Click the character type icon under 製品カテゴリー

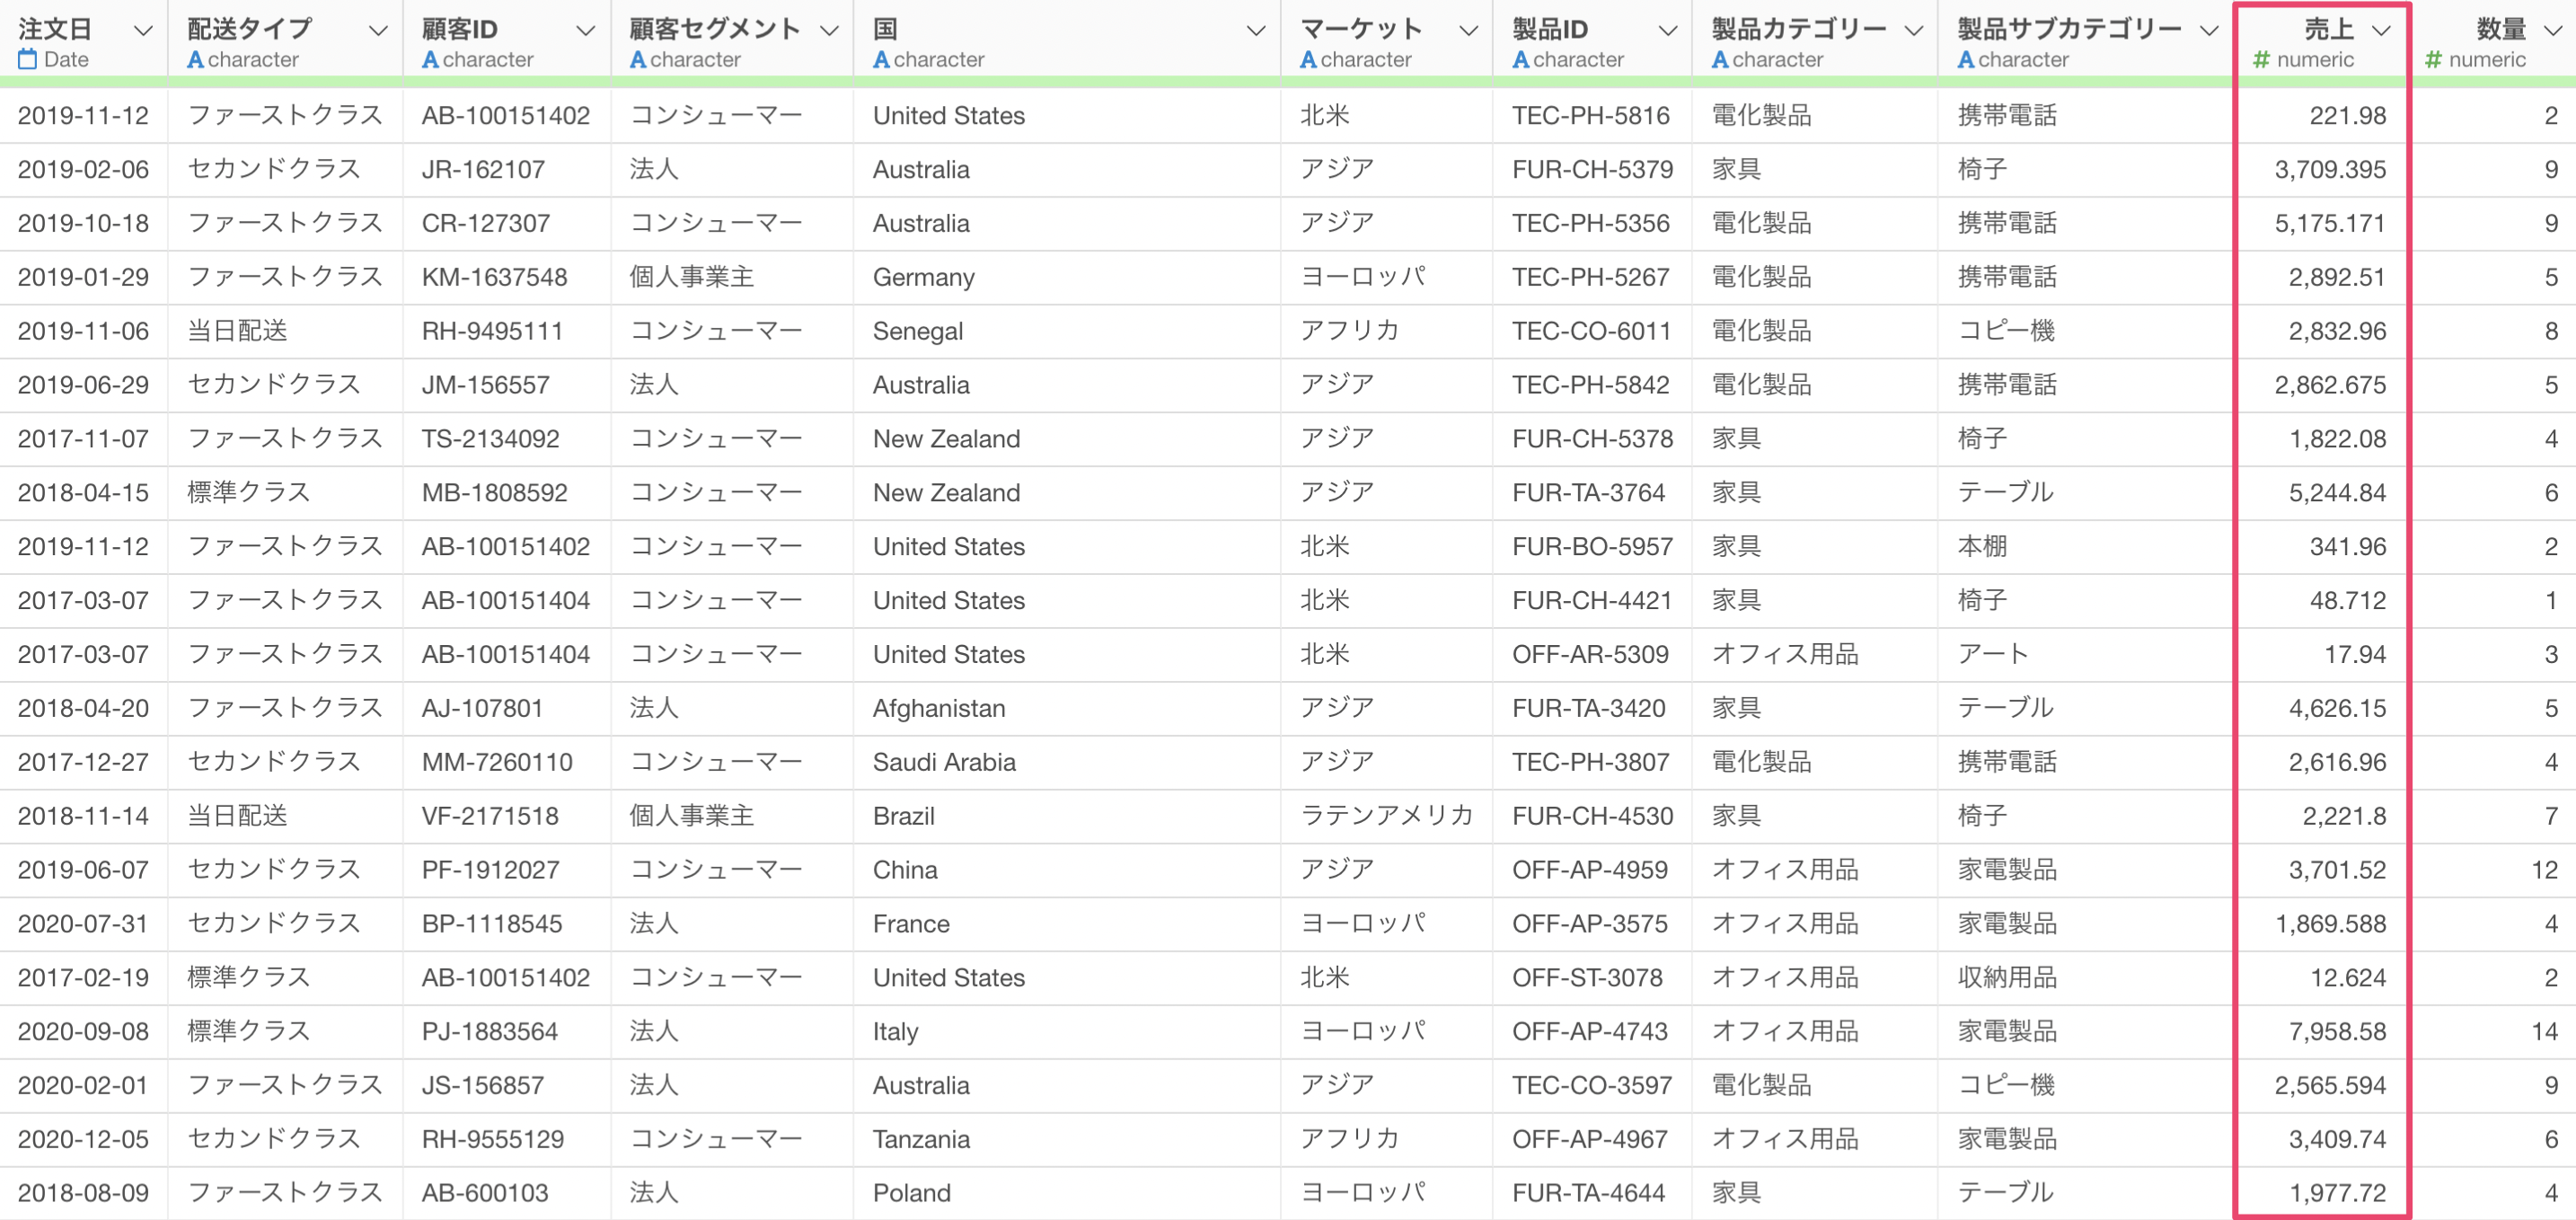(1720, 60)
